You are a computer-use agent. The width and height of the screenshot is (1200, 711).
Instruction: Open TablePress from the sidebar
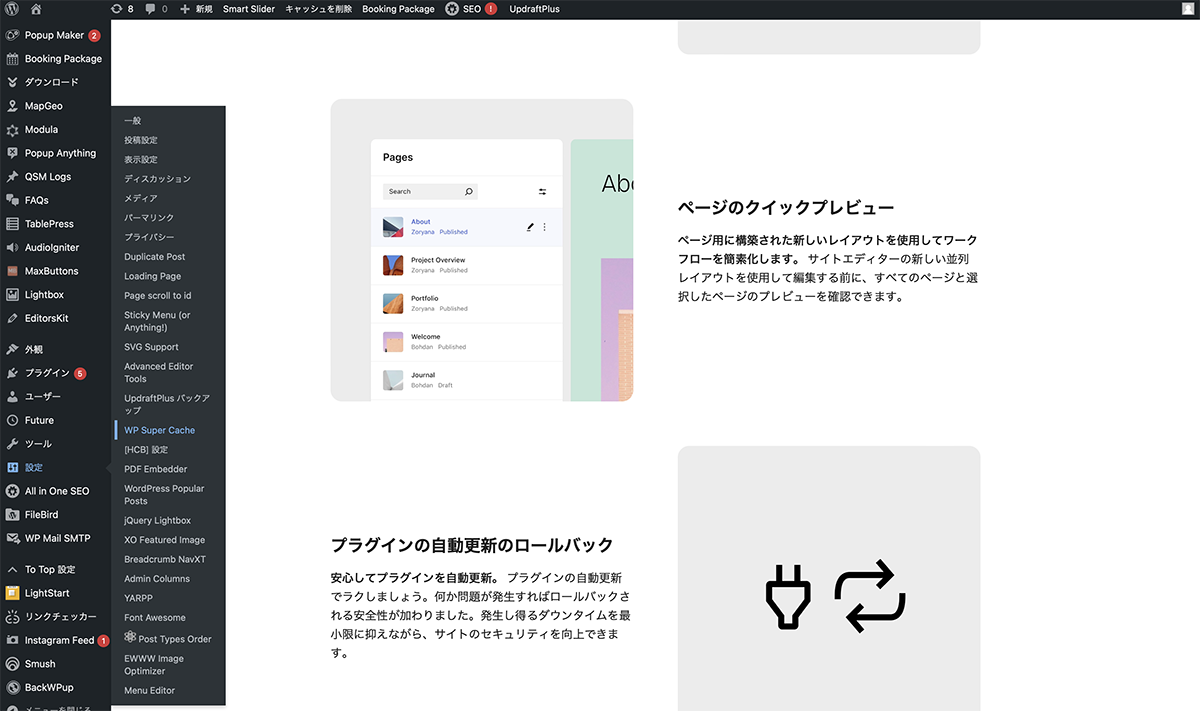tap(49, 224)
